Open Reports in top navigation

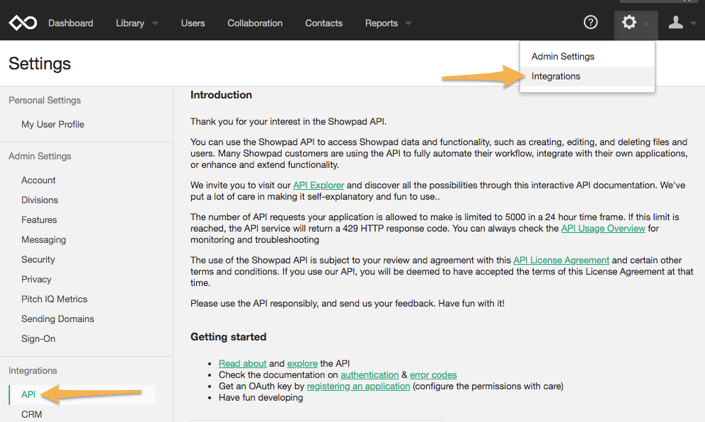[x=381, y=23]
